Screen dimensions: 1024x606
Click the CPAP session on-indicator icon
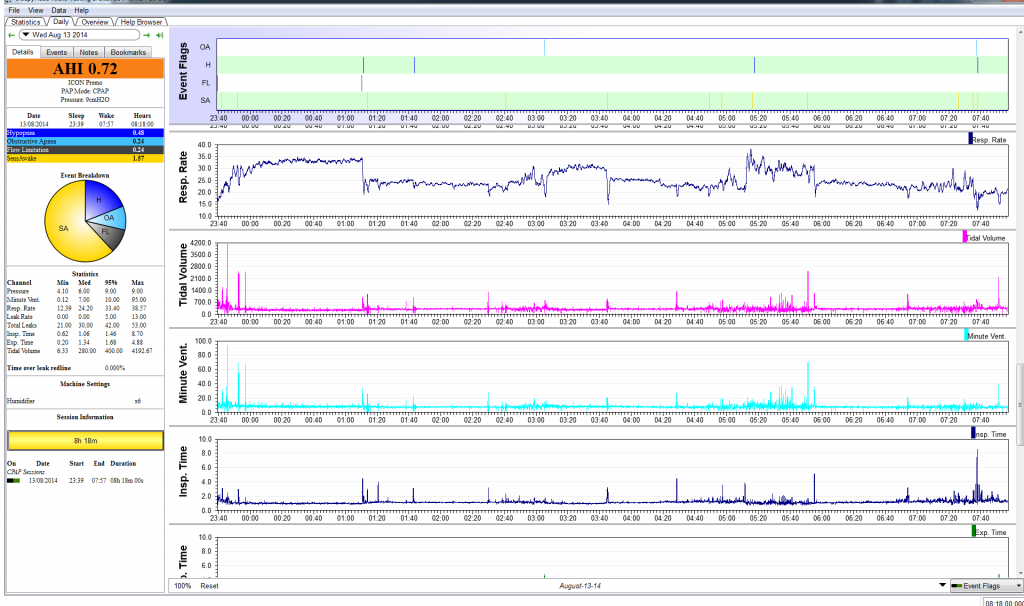(x=14, y=481)
